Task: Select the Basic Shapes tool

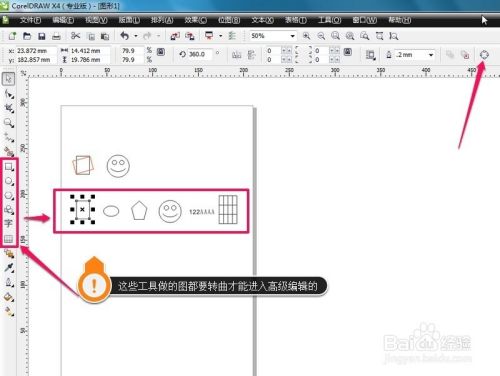Action: [x=9, y=210]
